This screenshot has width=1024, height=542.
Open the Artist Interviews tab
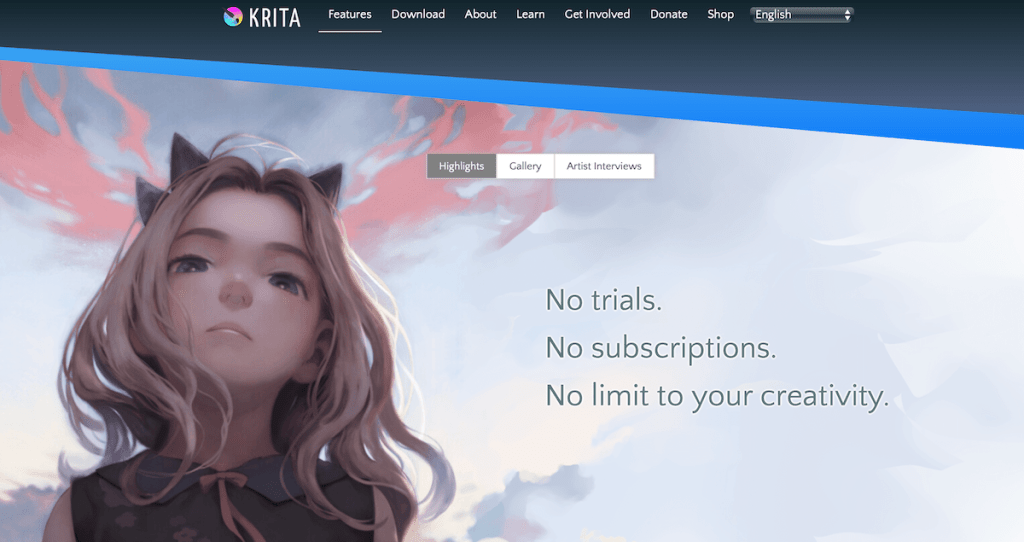click(604, 166)
